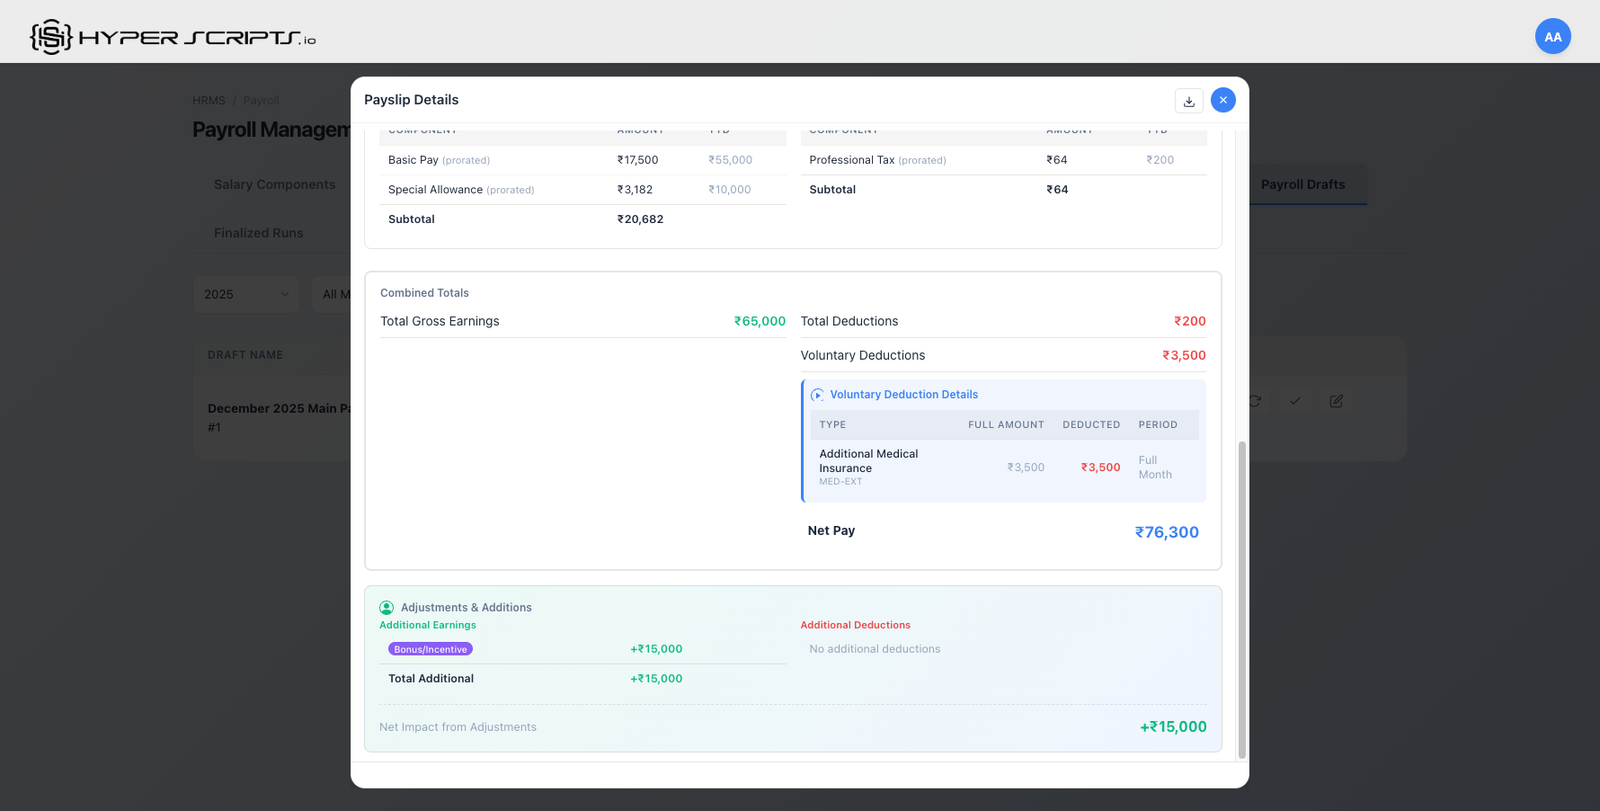Click the Payroll breadcrumb link
Screen dimensions: 1600x811
click(261, 101)
